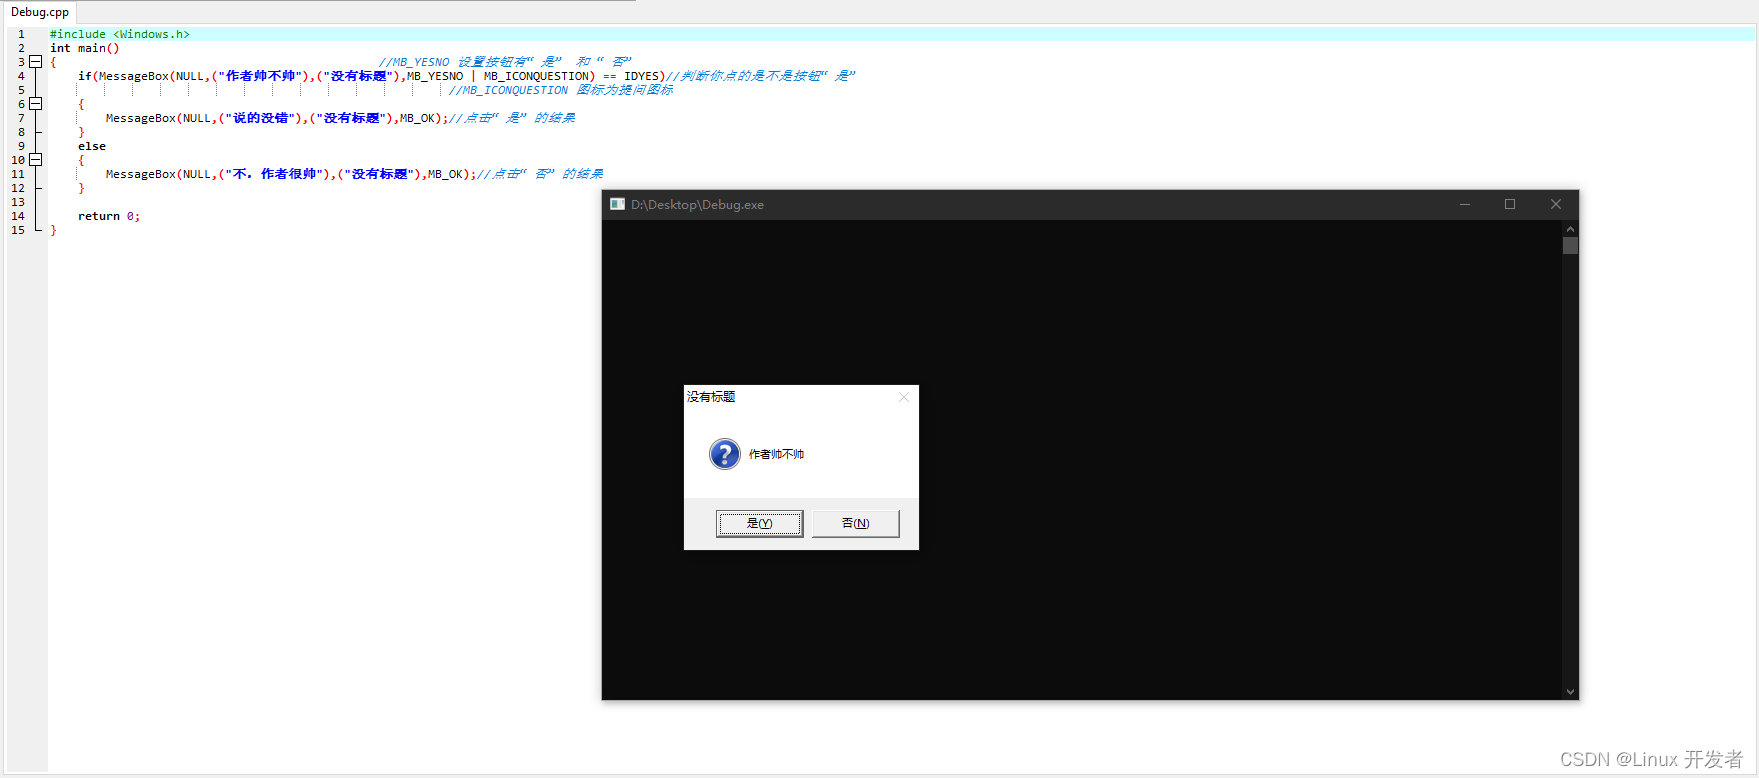Click the MB_YESNO flag in line 4
Image resolution: width=1759 pixels, height=778 pixels.
pyautogui.click(x=435, y=76)
